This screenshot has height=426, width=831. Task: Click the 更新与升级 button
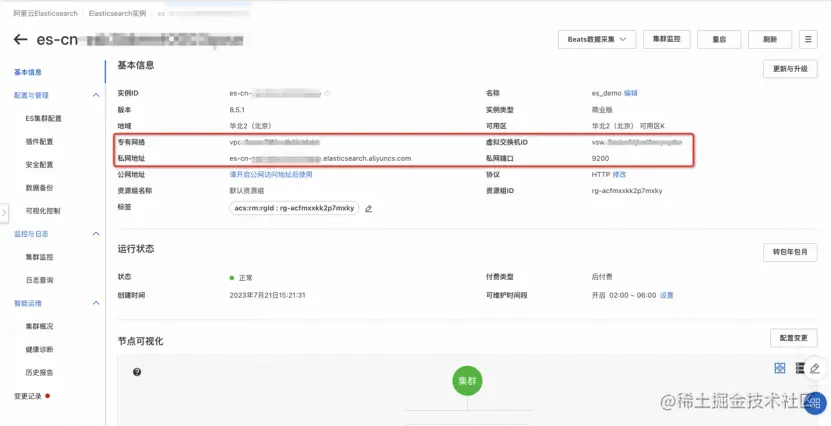point(790,69)
